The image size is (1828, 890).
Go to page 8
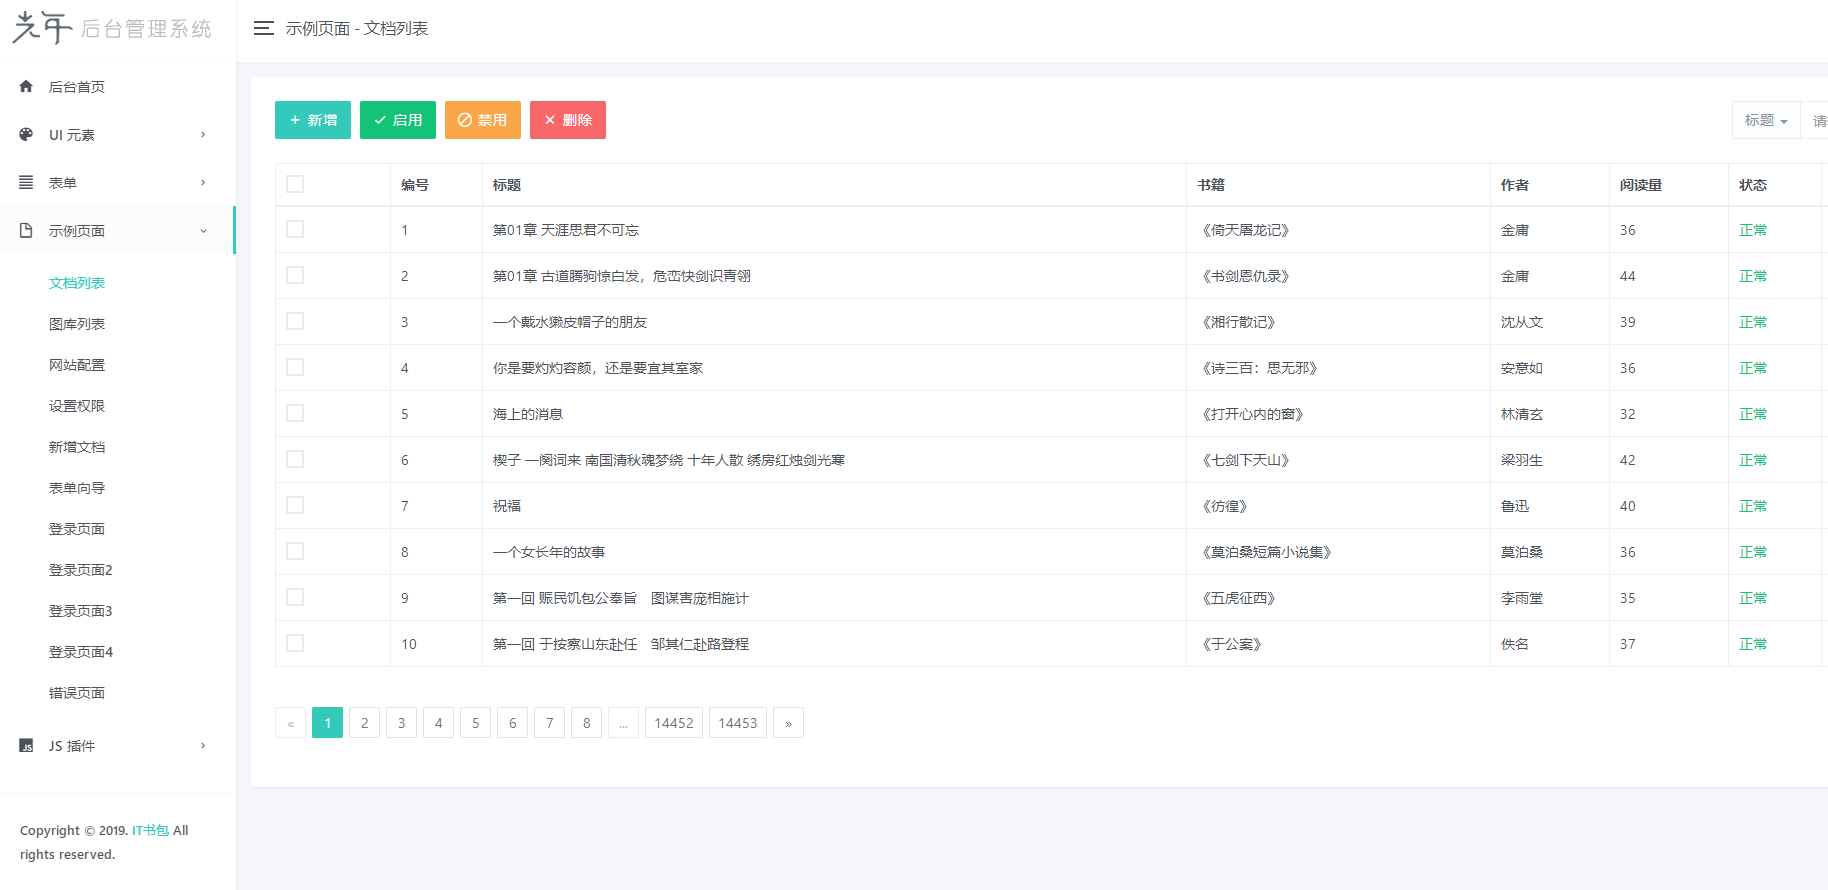pos(587,723)
